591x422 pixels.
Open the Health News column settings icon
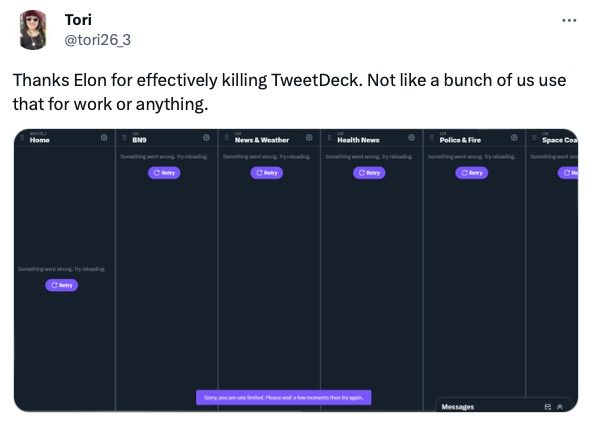click(x=412, y=138)
